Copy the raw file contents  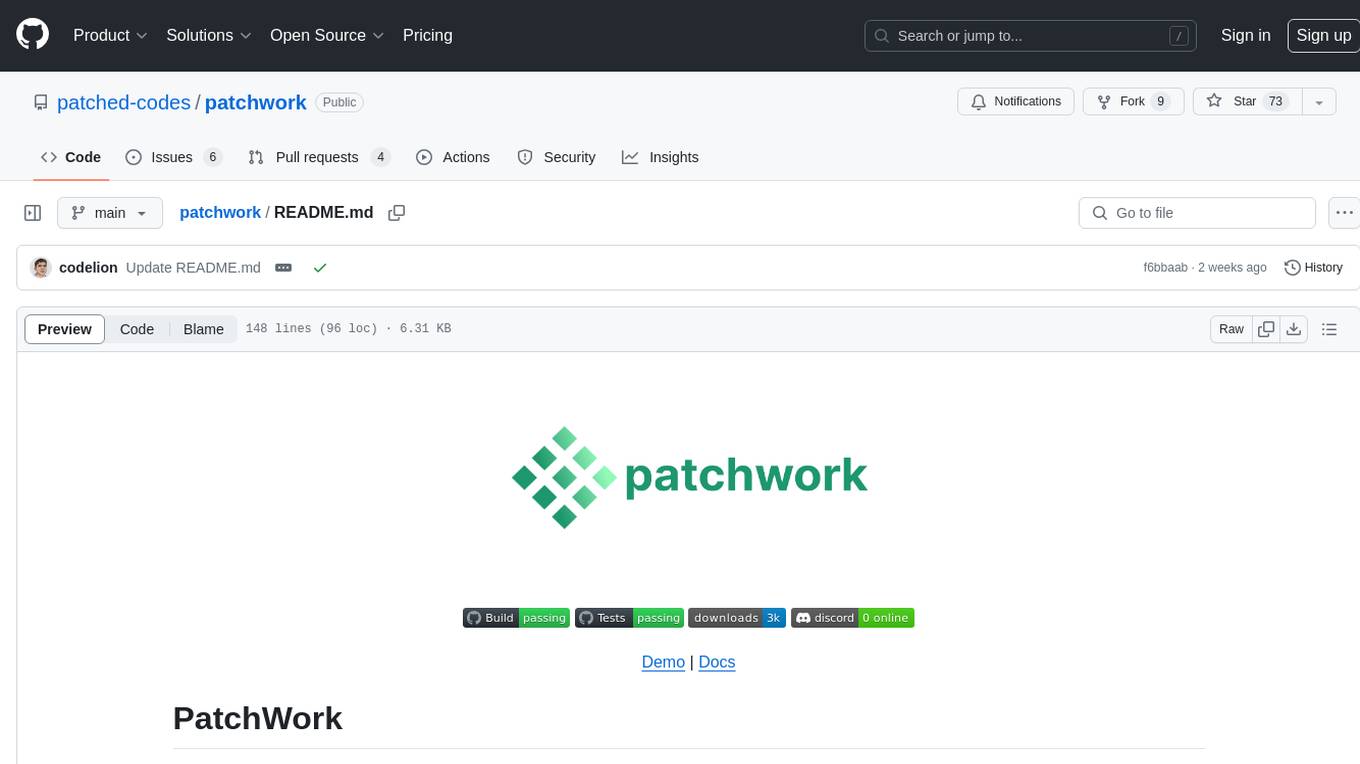click(x=1267, y=329)
